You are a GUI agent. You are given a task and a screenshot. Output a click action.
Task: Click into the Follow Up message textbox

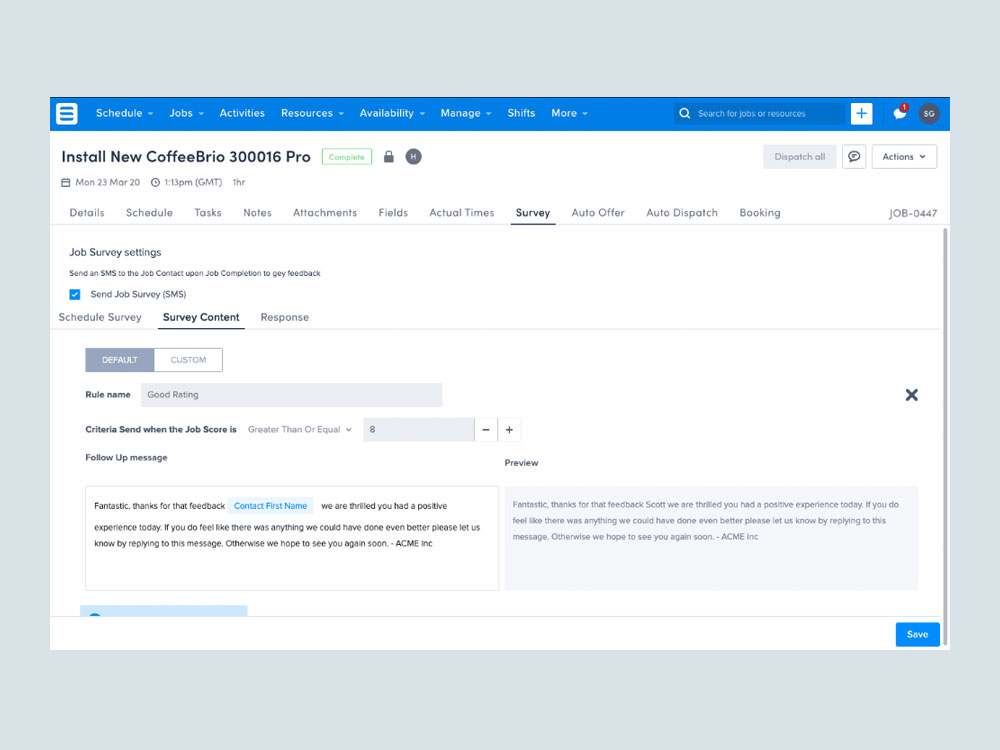tap(292, 538)
